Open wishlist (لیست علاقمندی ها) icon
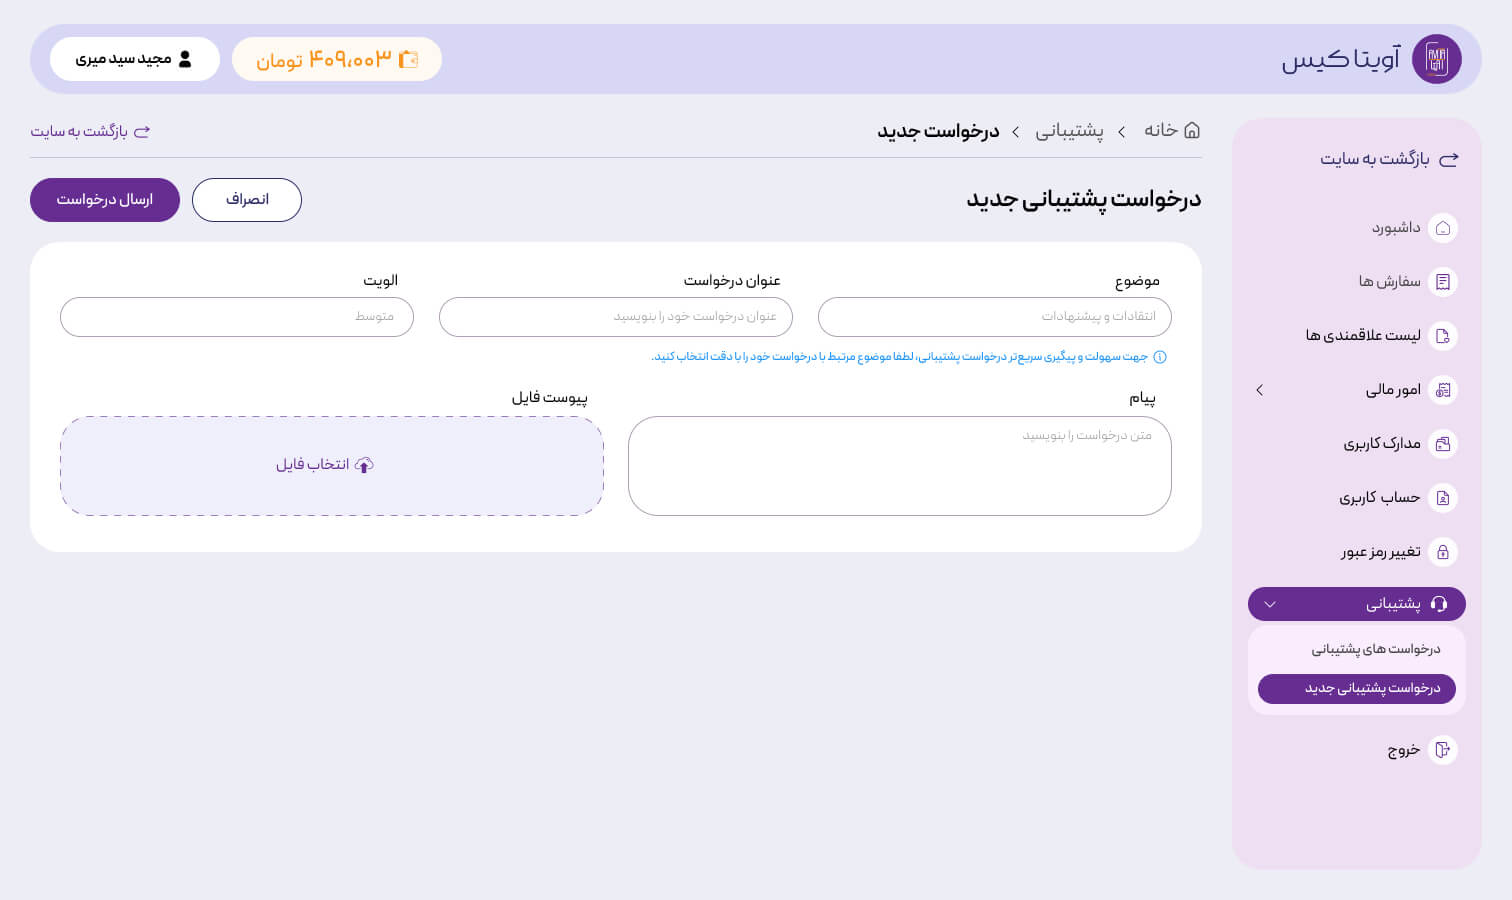 point(1442,336)
